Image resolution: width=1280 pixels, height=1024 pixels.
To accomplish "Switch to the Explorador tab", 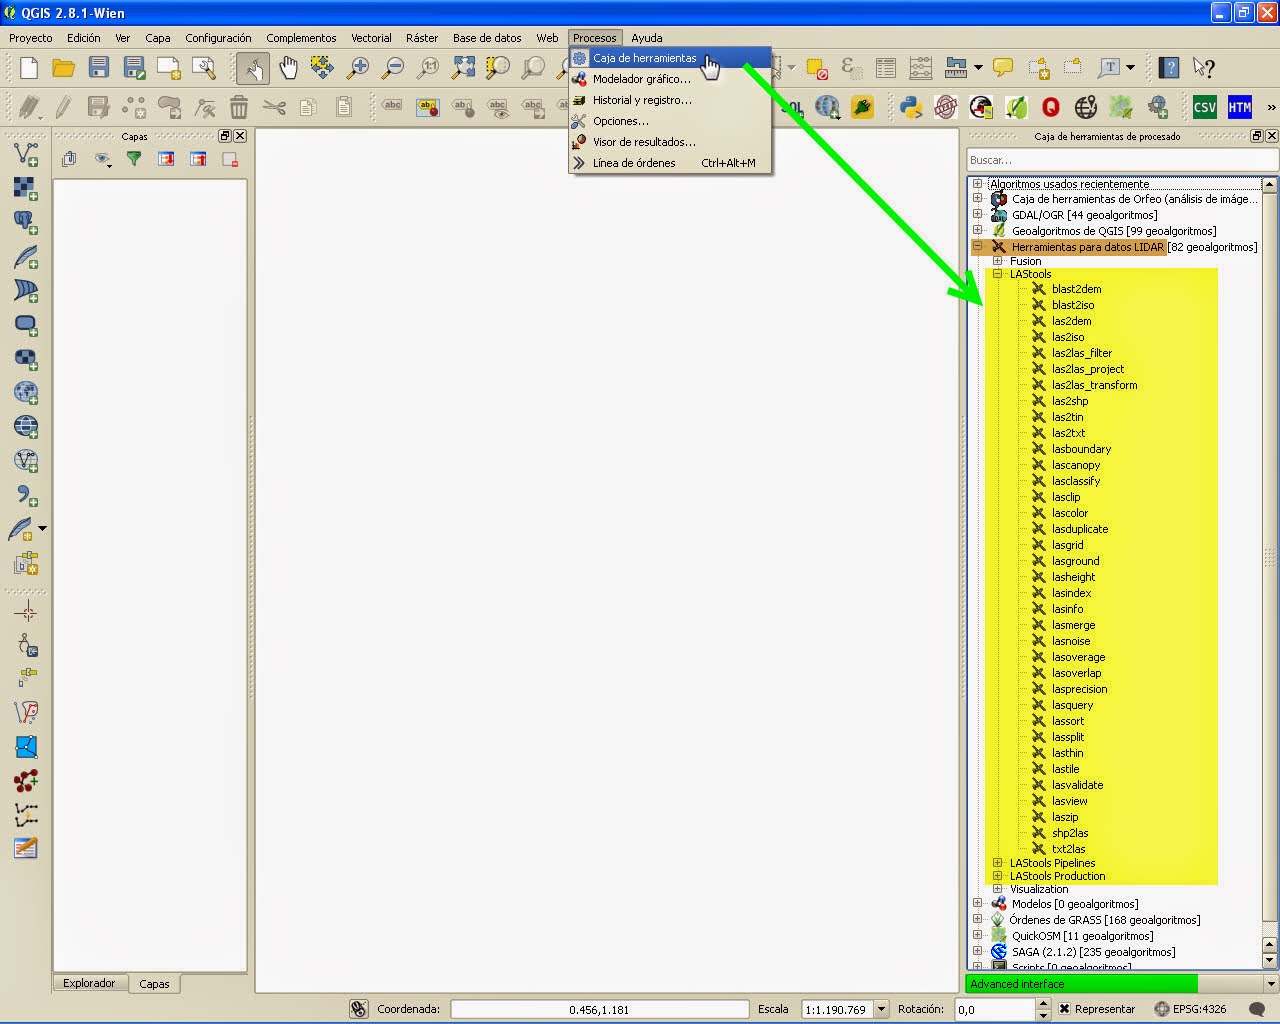I will [x=90, y=983].
